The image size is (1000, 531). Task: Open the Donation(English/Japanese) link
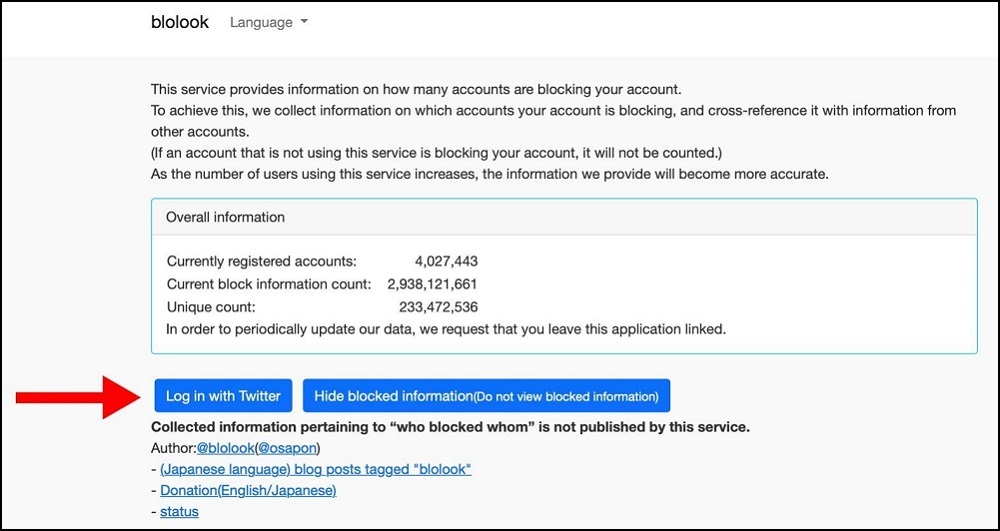248,491
